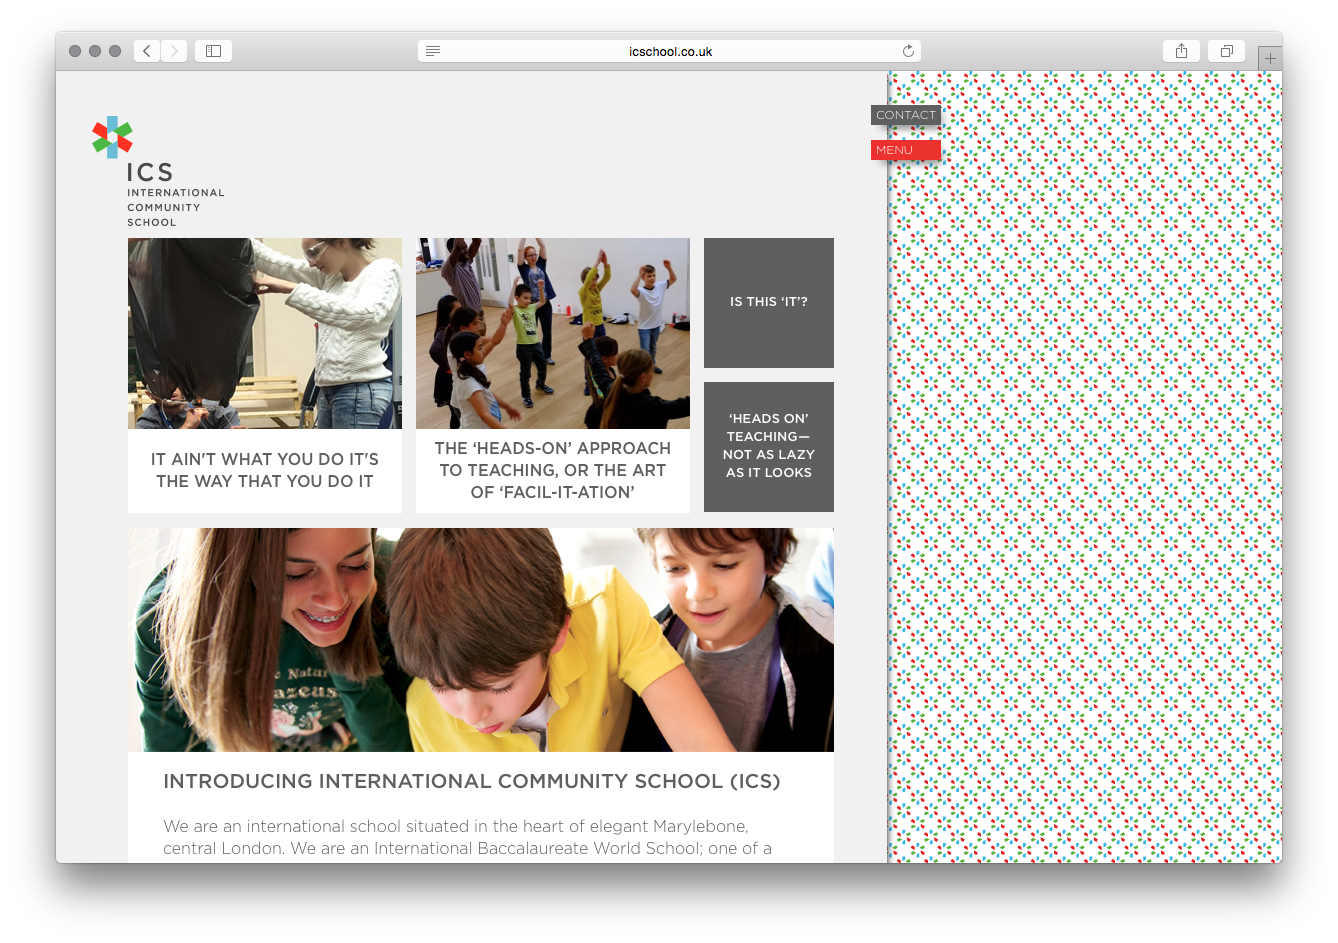Open a new tab with the plus button
The width and height of the screenshot is (1338, 943).
[1270, 57]
